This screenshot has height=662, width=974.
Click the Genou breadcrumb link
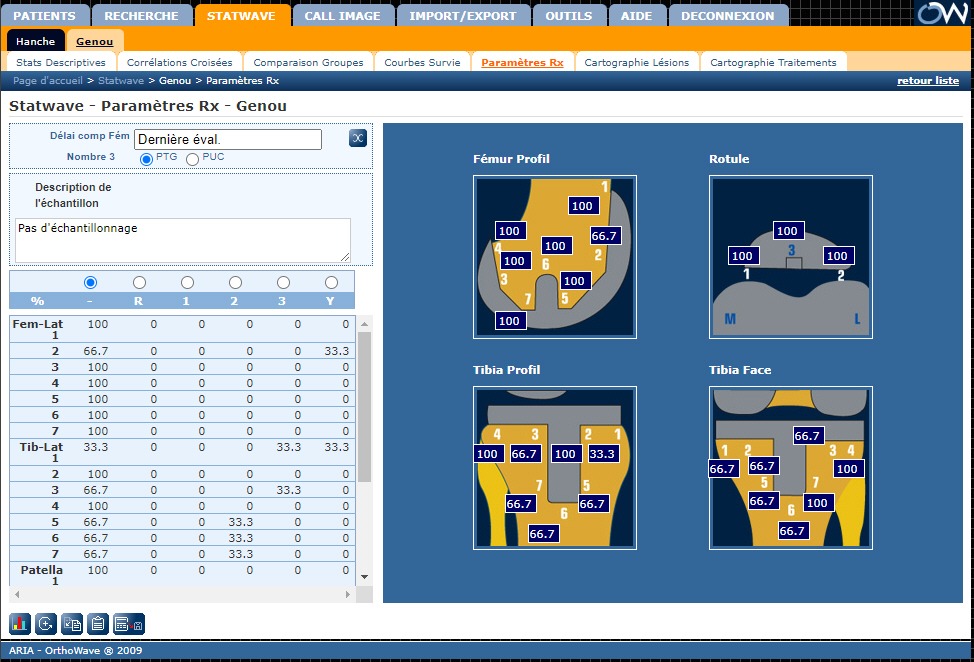175,81
